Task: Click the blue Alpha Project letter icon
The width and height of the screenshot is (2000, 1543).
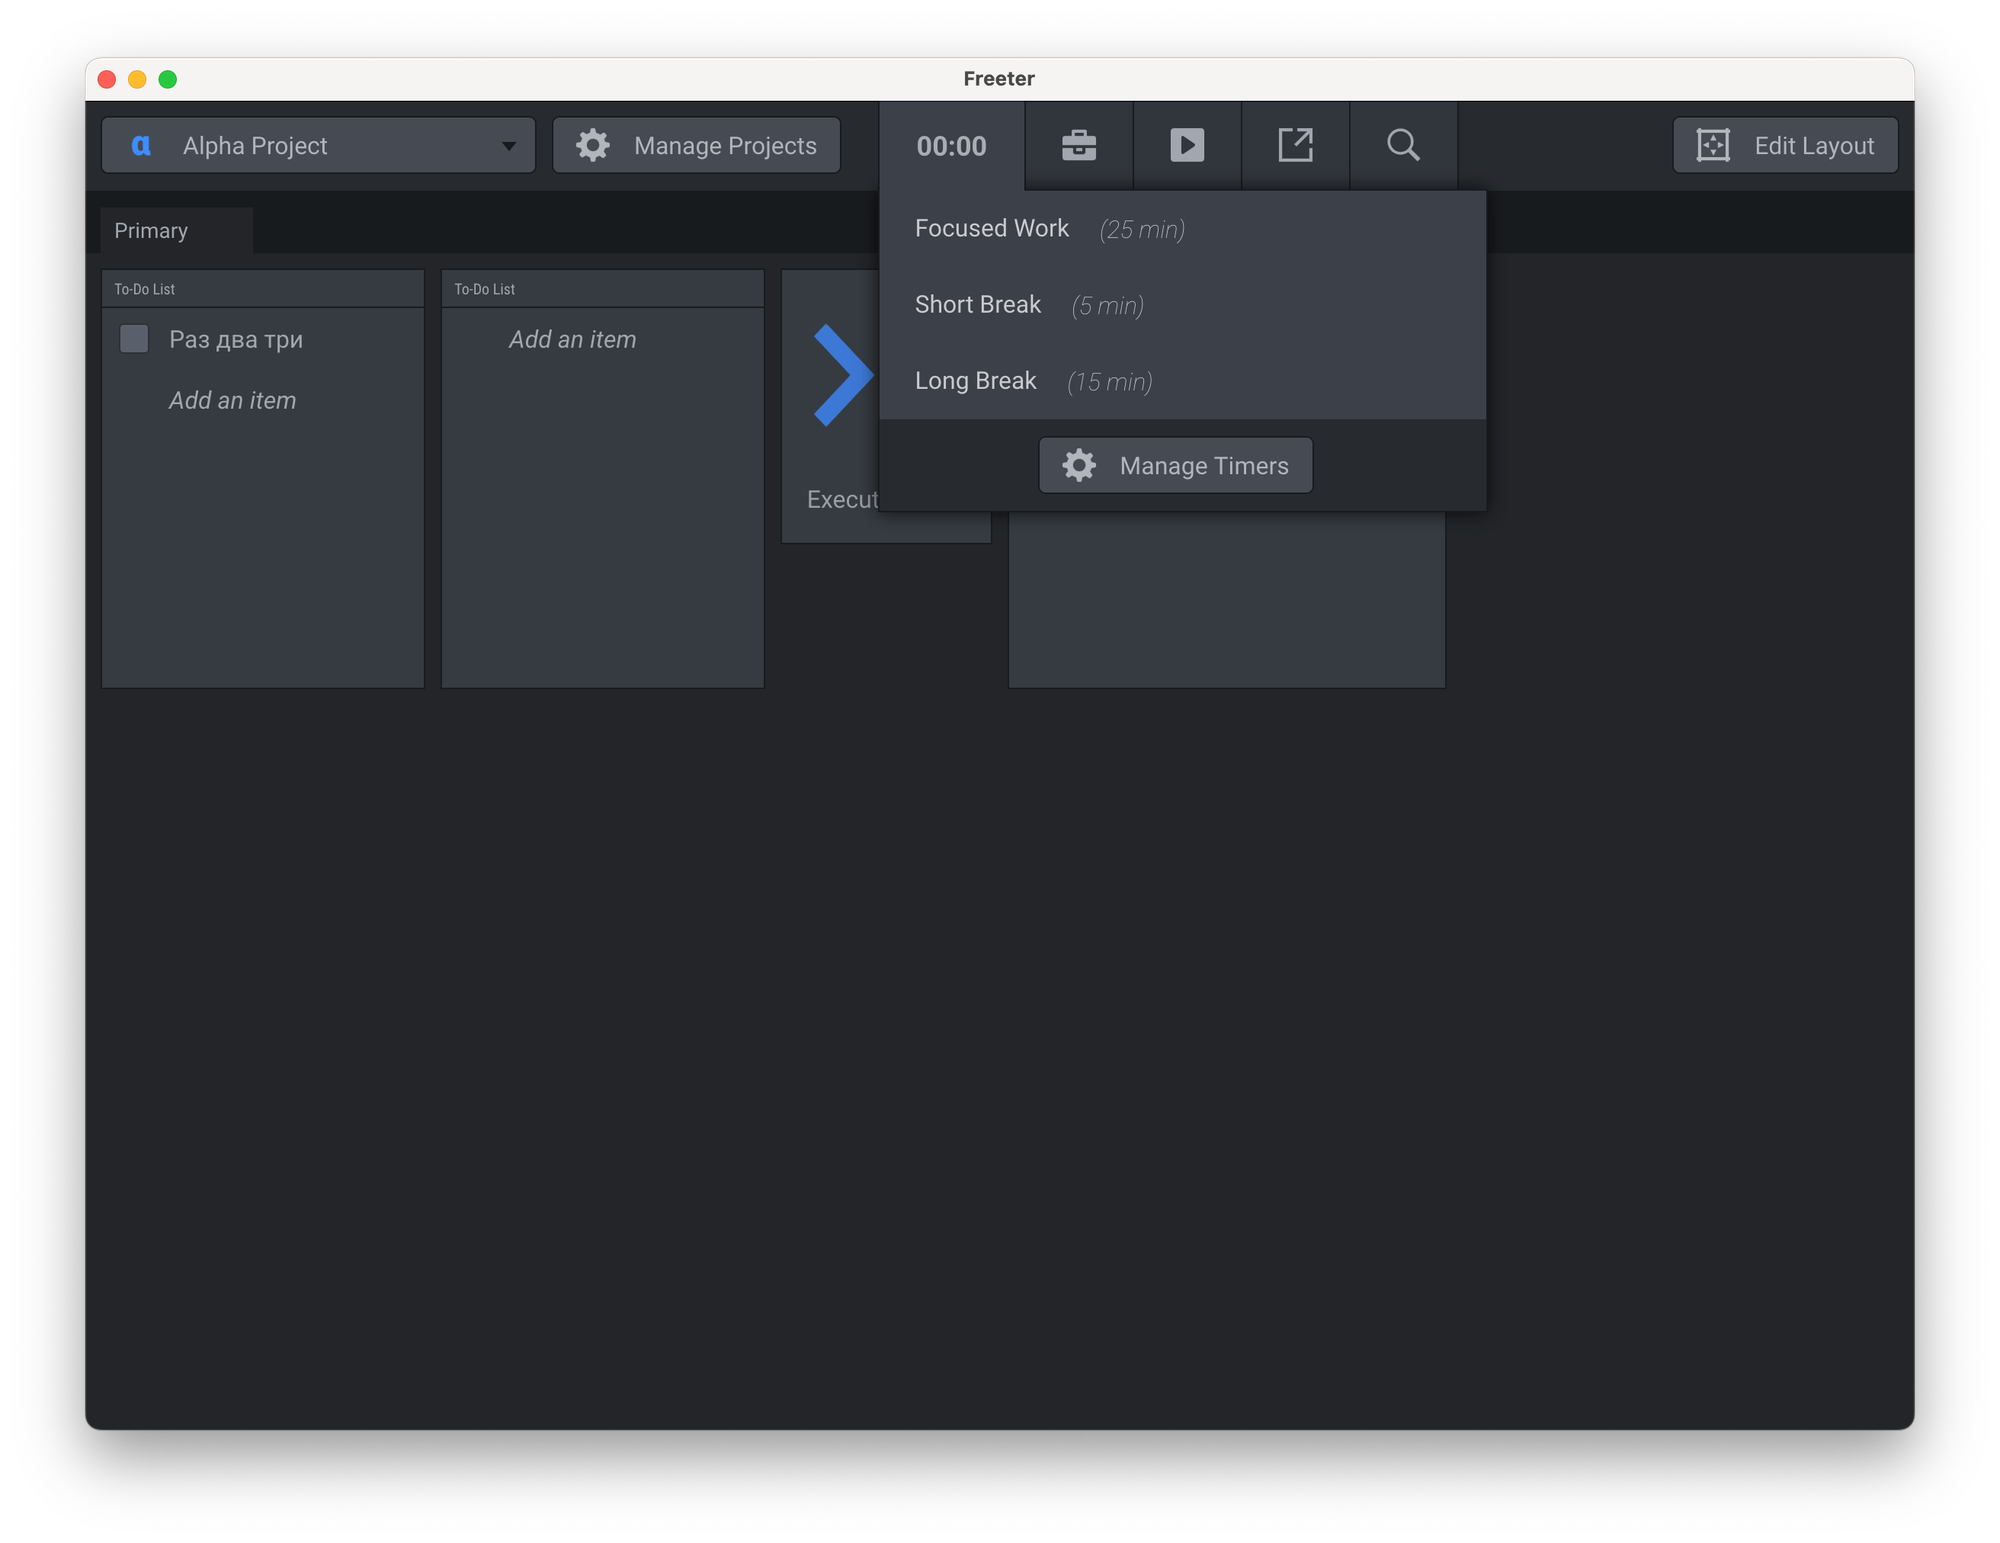Action: click(141, 146)
